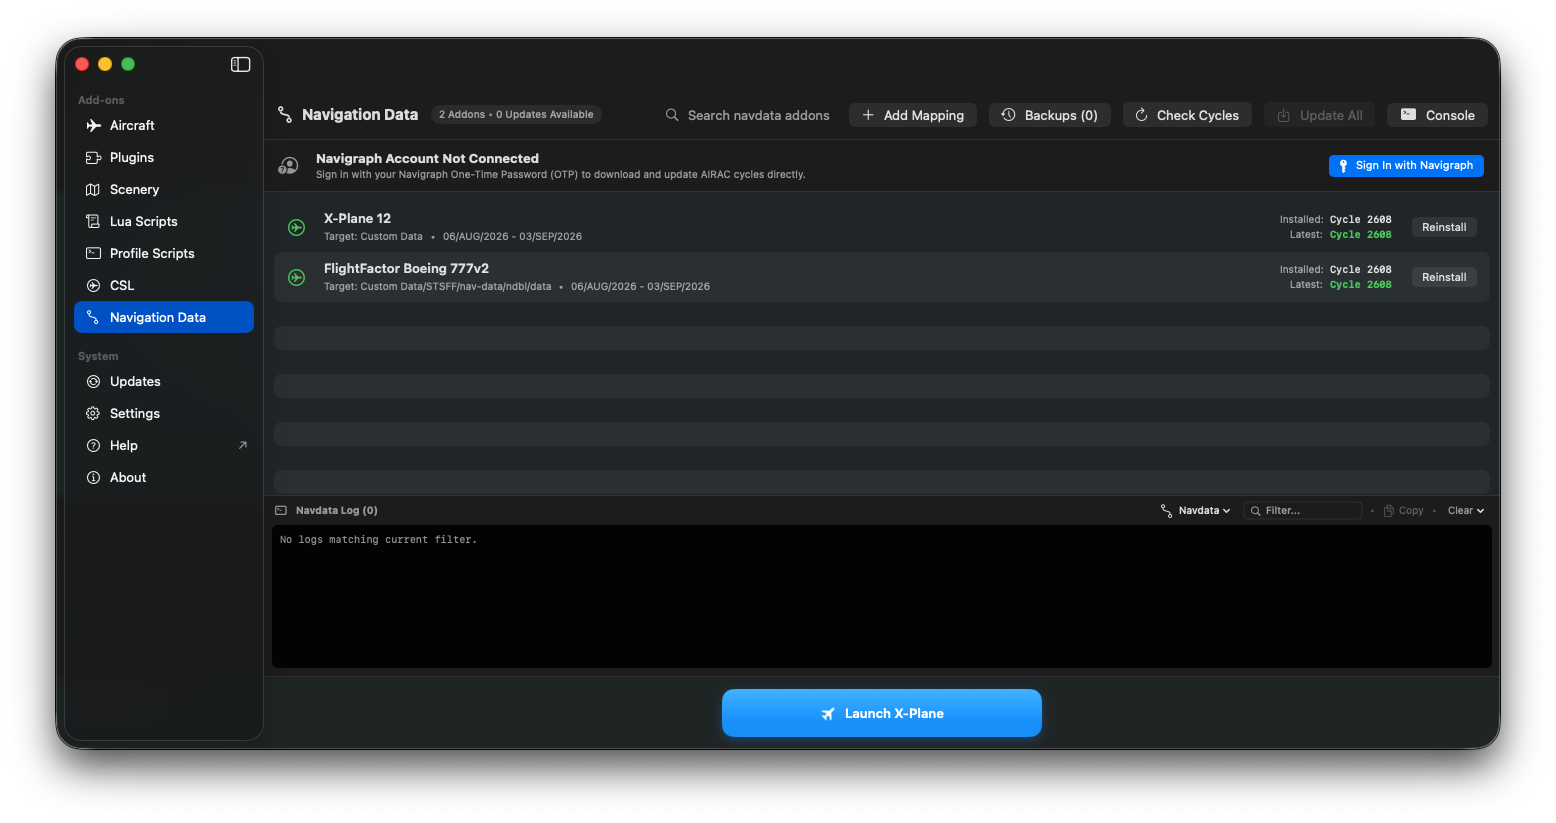Reinstall X-Plane 12 navdata
The height and width of the screenshot is (823, 1556).
pos(1444,227)
